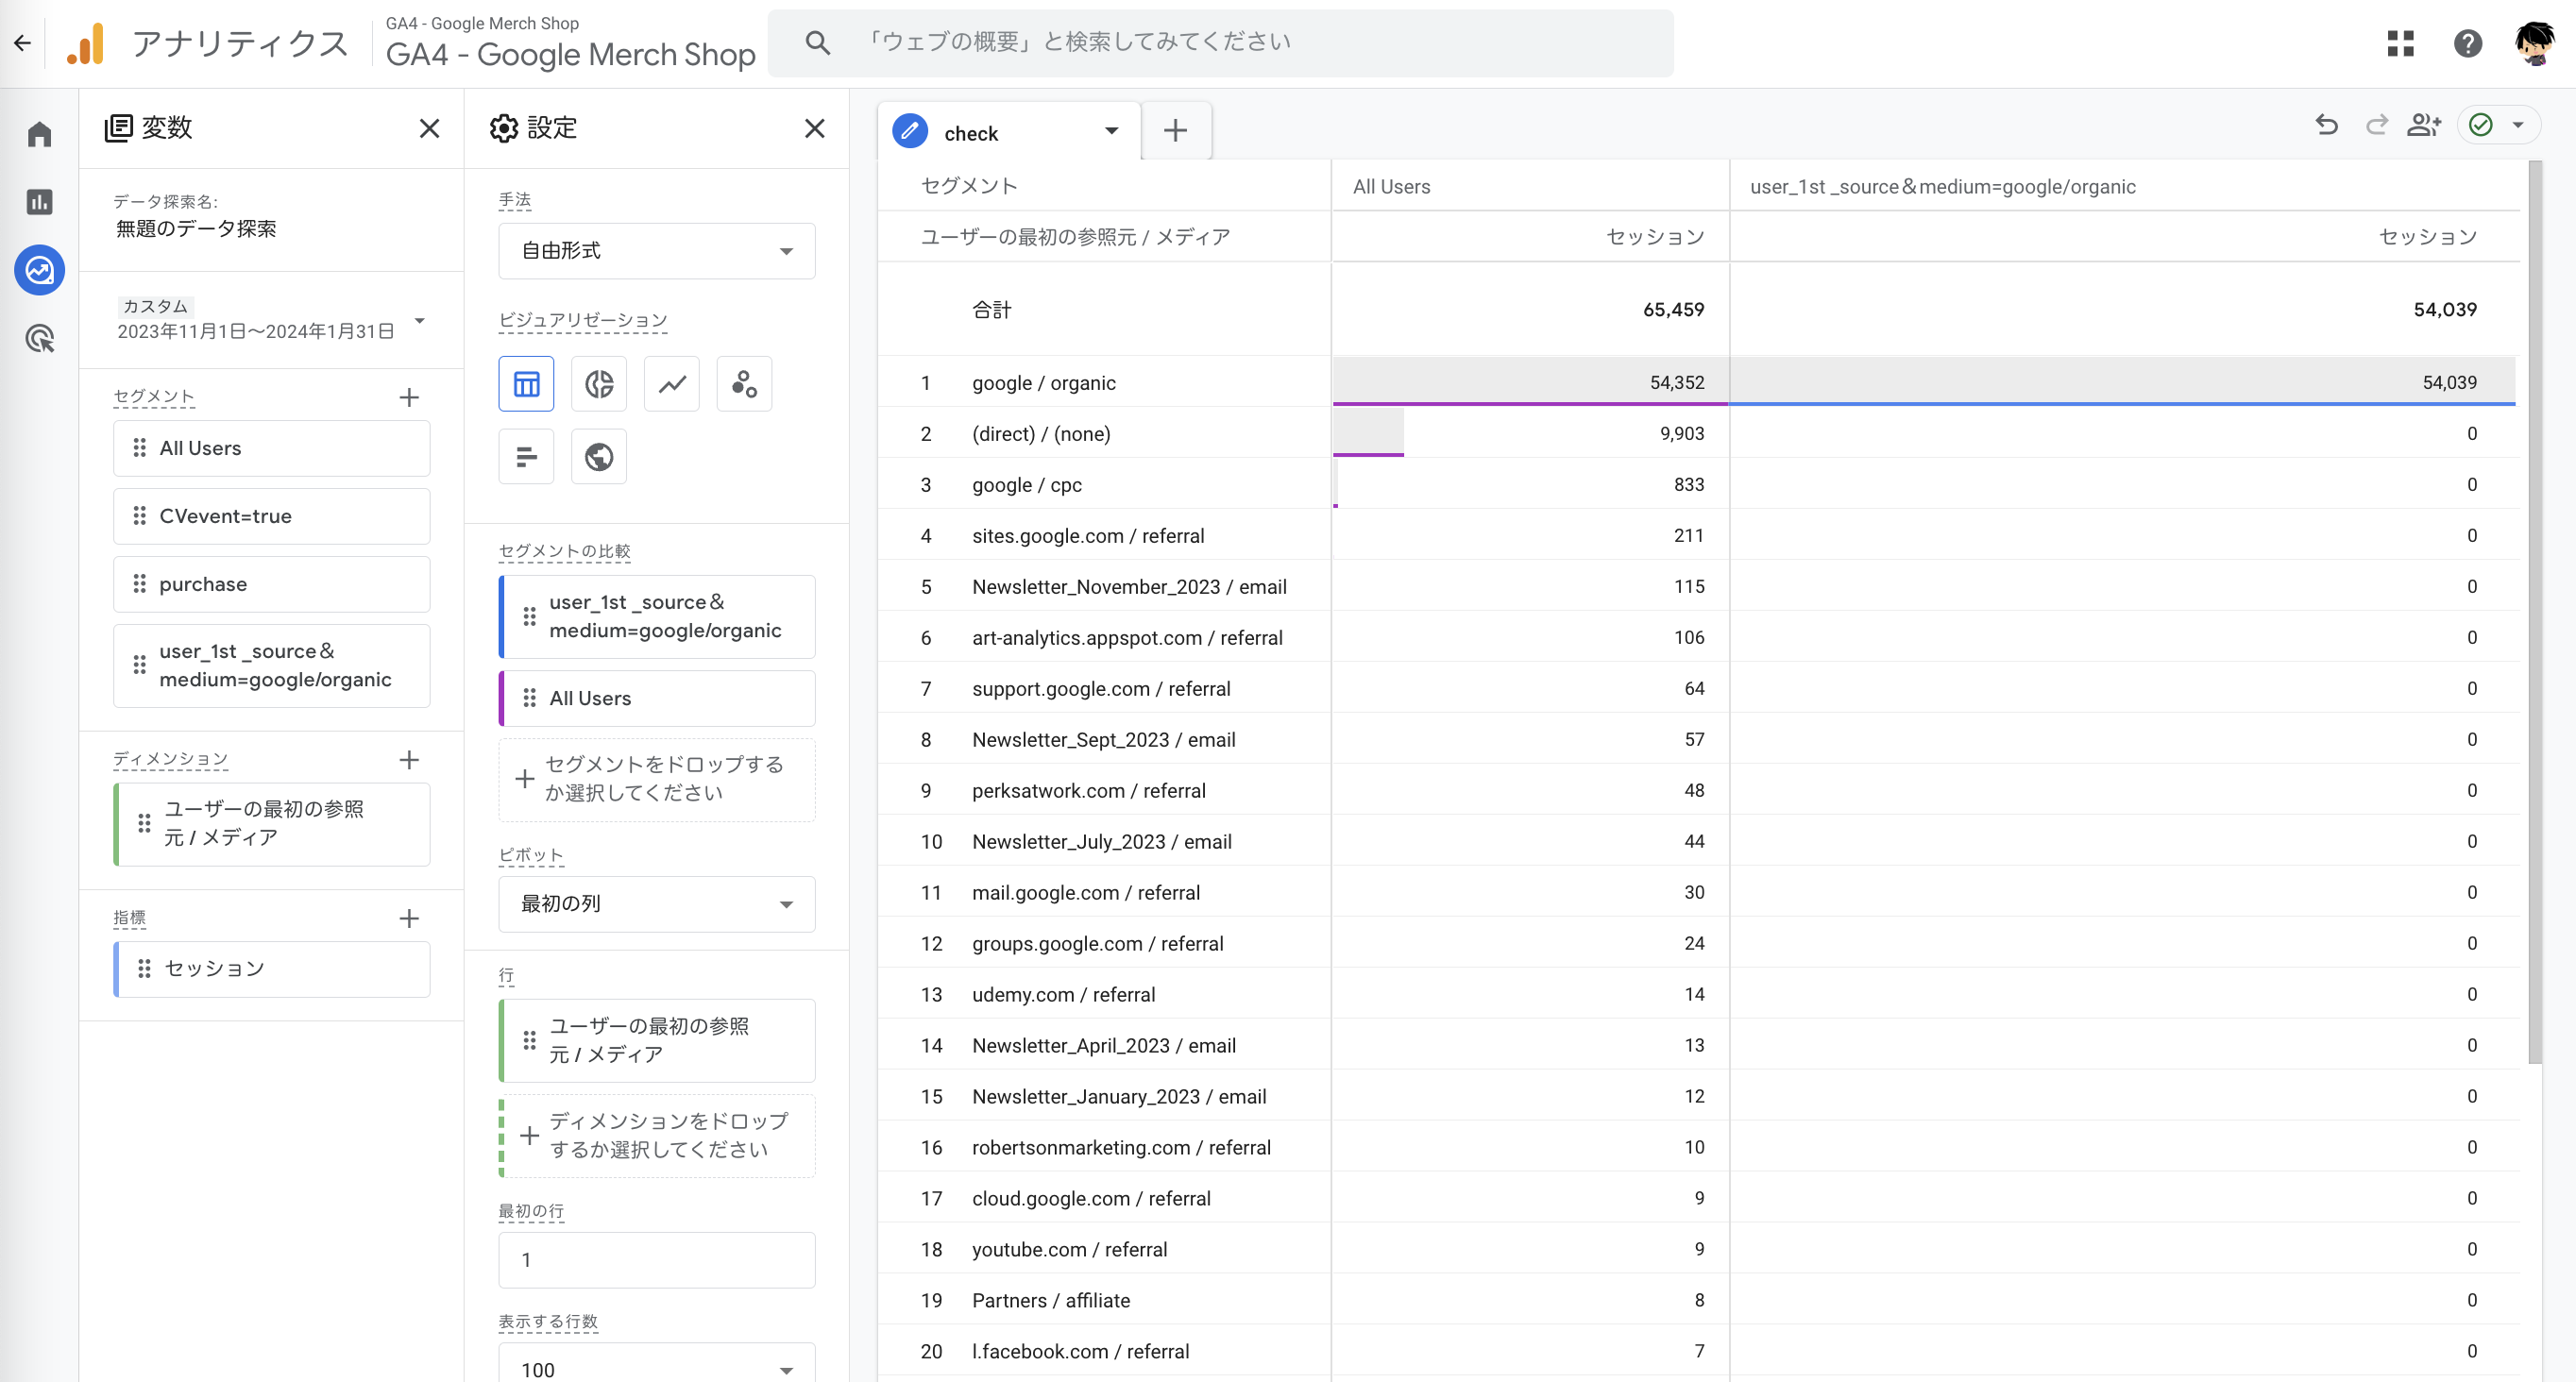2576x1382 pixels.
Task: Click the Google Analytics logo icon
Action: click(86, 43)
